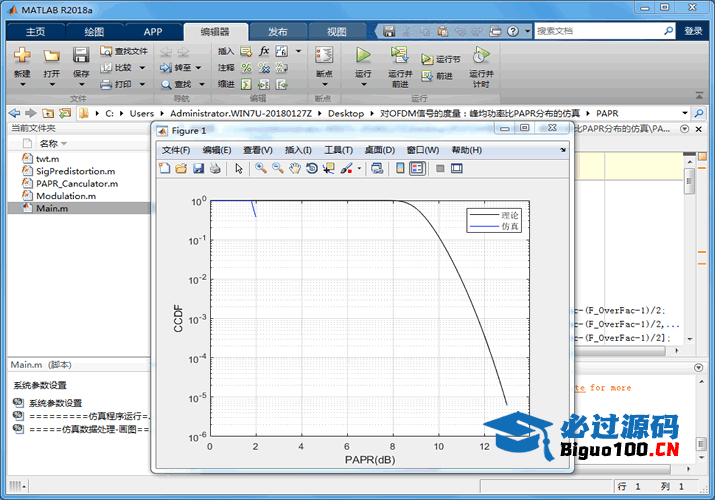Toggle the insert legend button
Screen dimensions: 715x500
tap(417, 169)
